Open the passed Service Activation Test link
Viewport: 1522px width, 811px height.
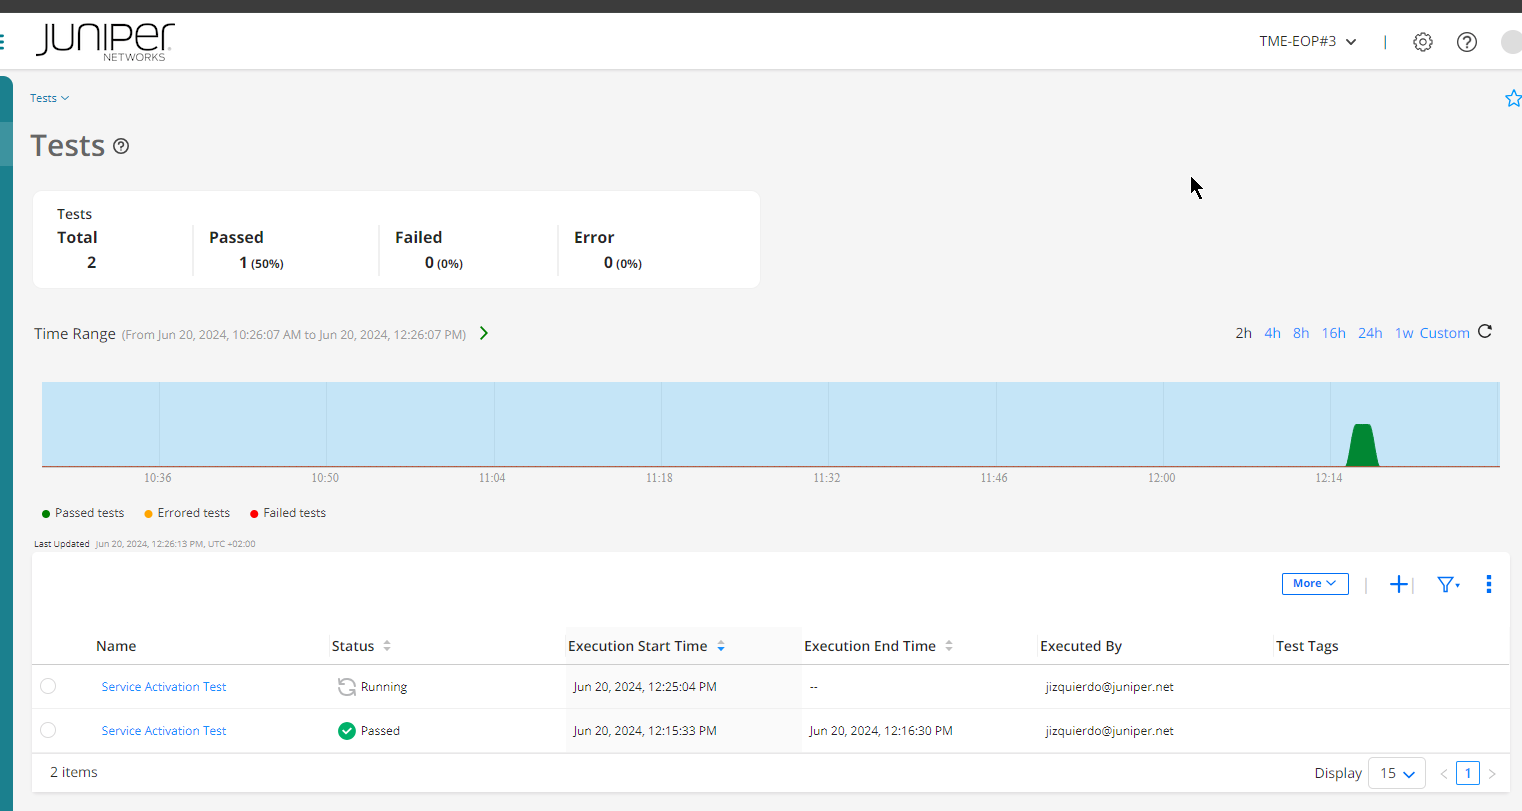click(164, 731)
